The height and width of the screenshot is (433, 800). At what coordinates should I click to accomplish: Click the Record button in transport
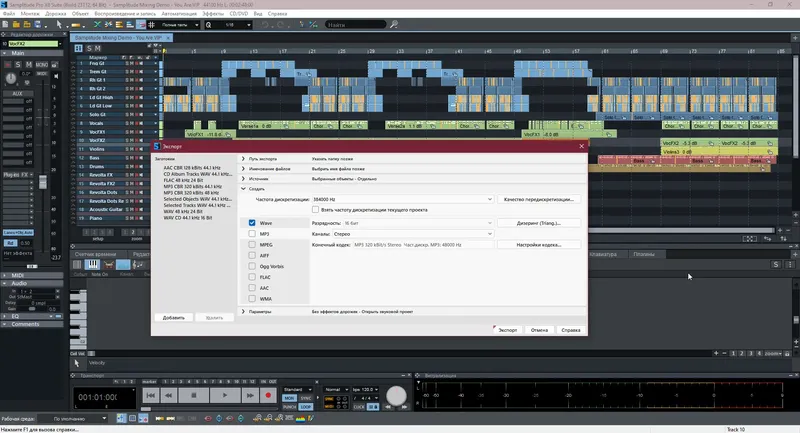pos(268,395)
